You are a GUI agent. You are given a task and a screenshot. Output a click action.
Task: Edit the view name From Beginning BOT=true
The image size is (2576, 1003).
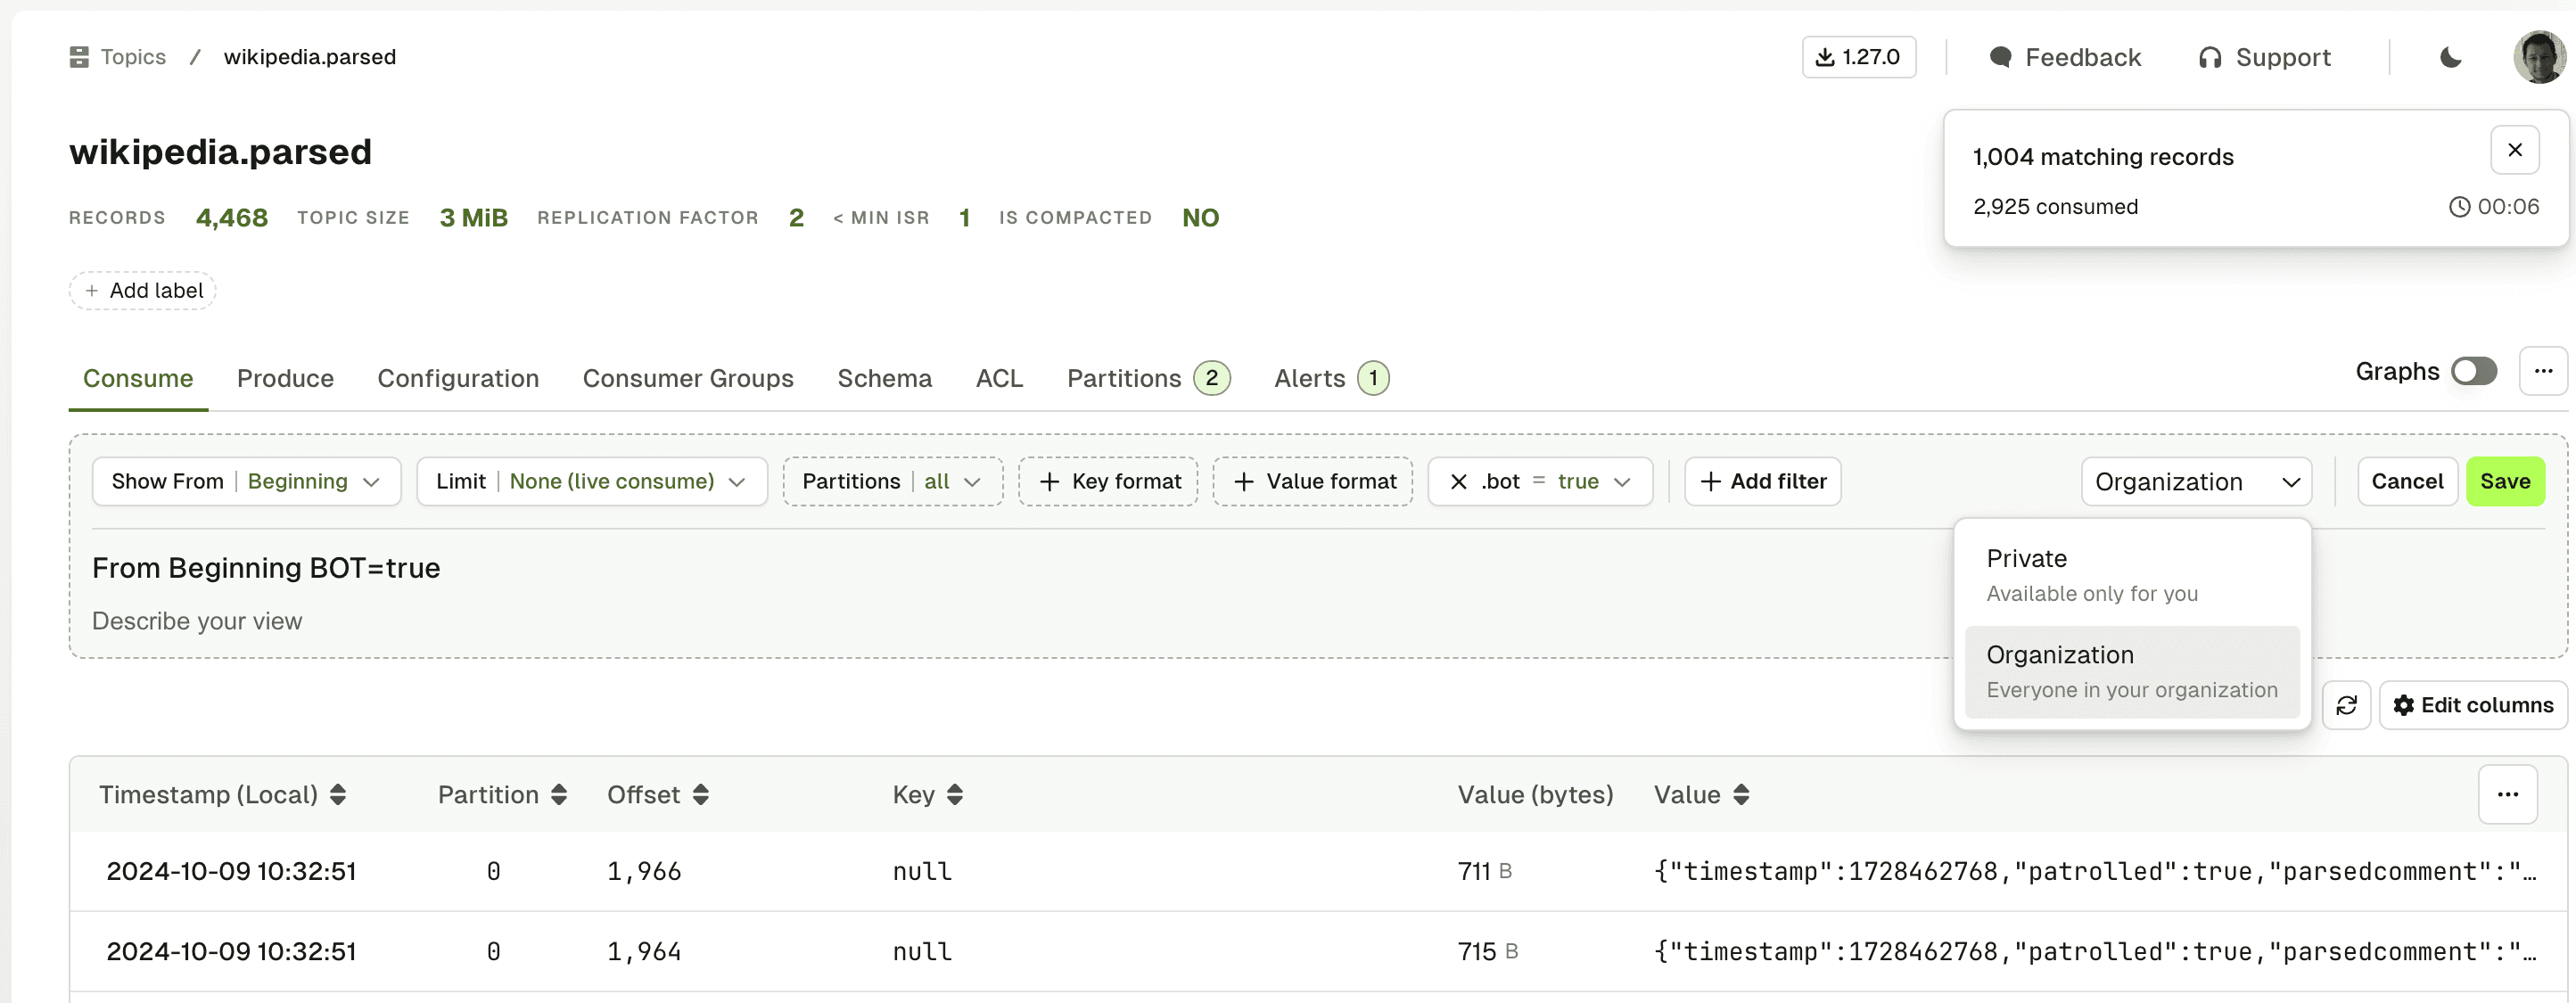(x=266, y=568)
